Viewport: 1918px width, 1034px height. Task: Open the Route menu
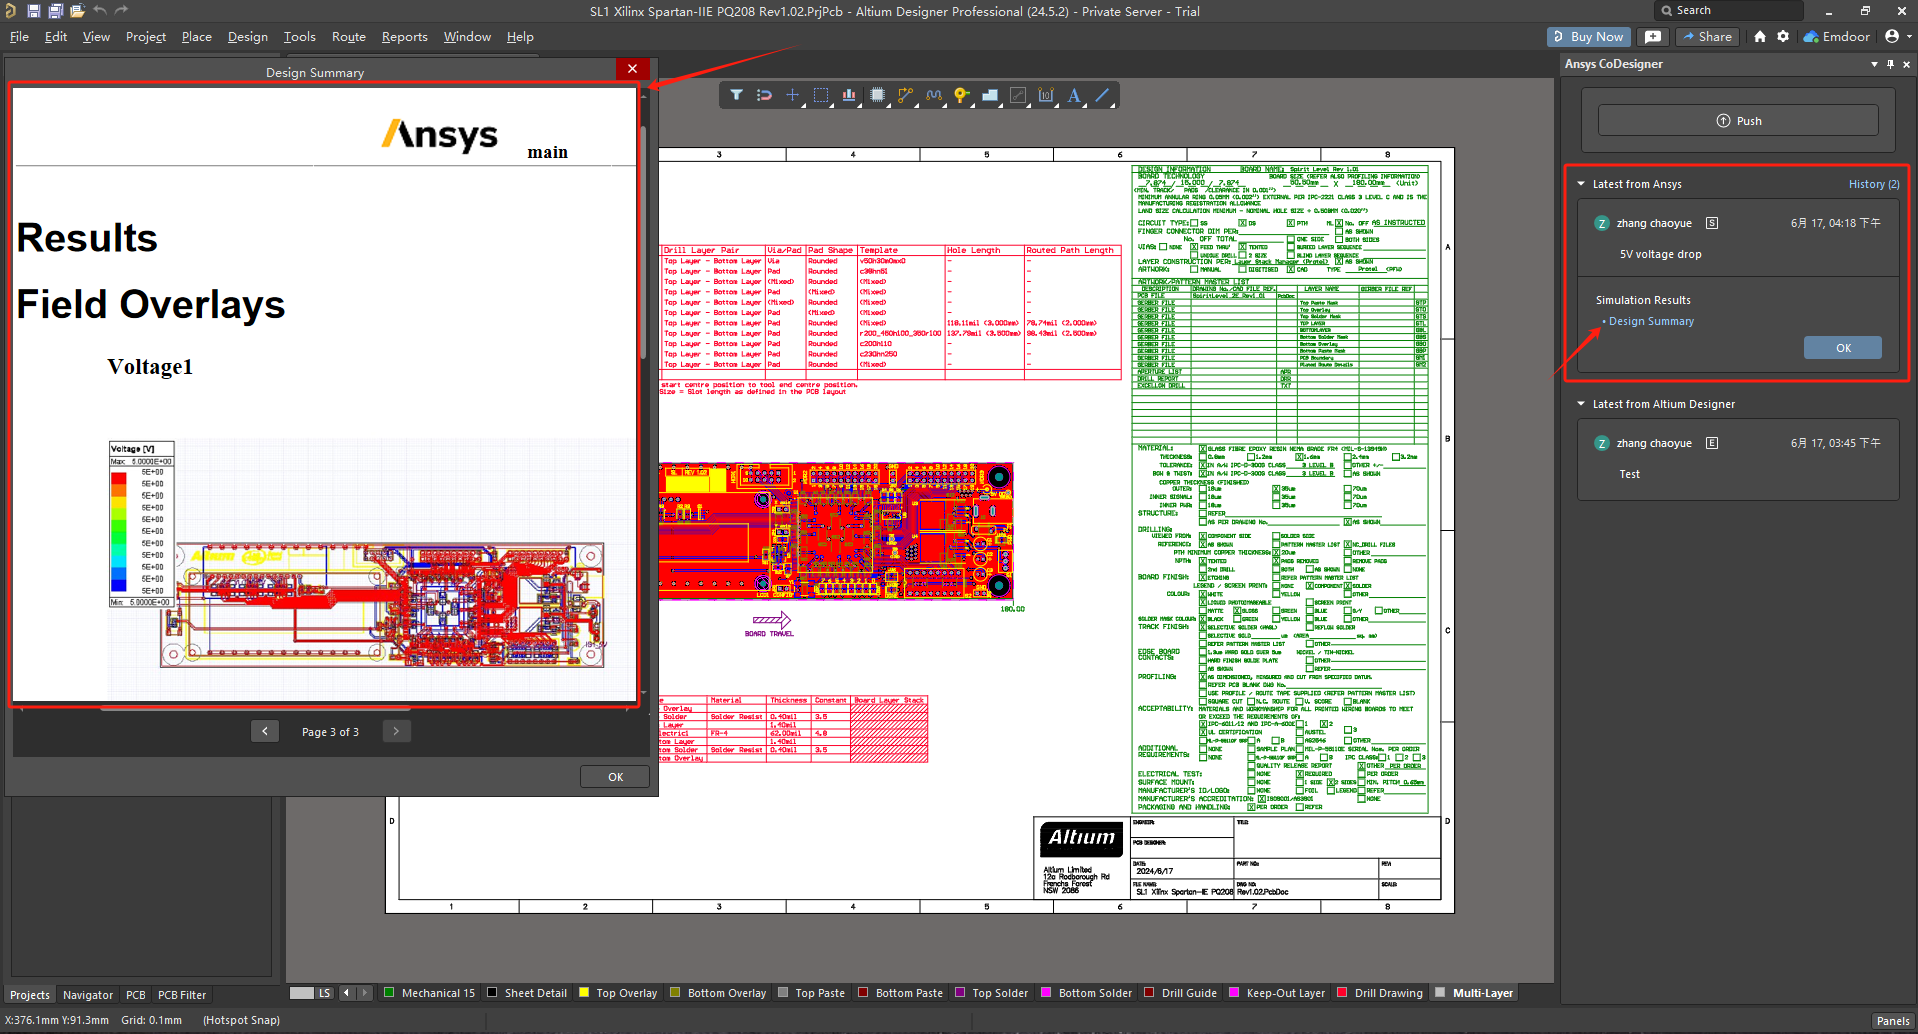pyautogui.click(x=348, y=37)
